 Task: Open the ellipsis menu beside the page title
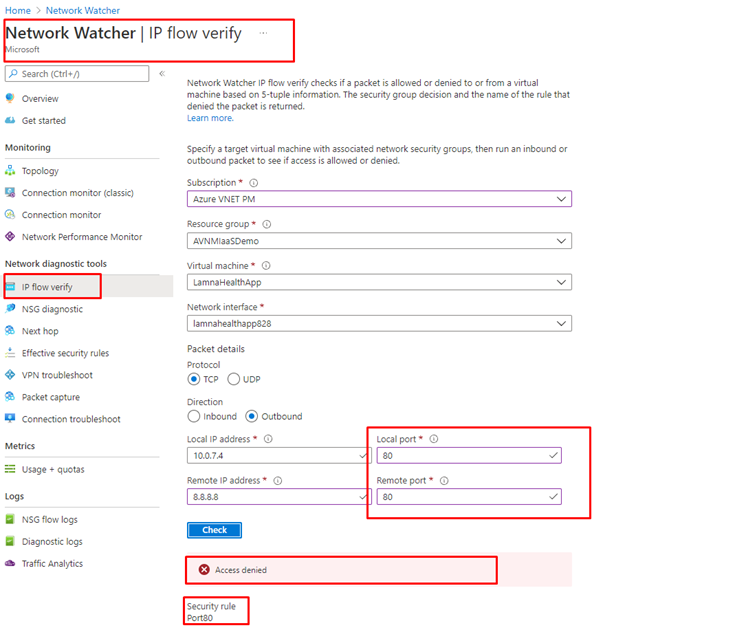point(263,33)
